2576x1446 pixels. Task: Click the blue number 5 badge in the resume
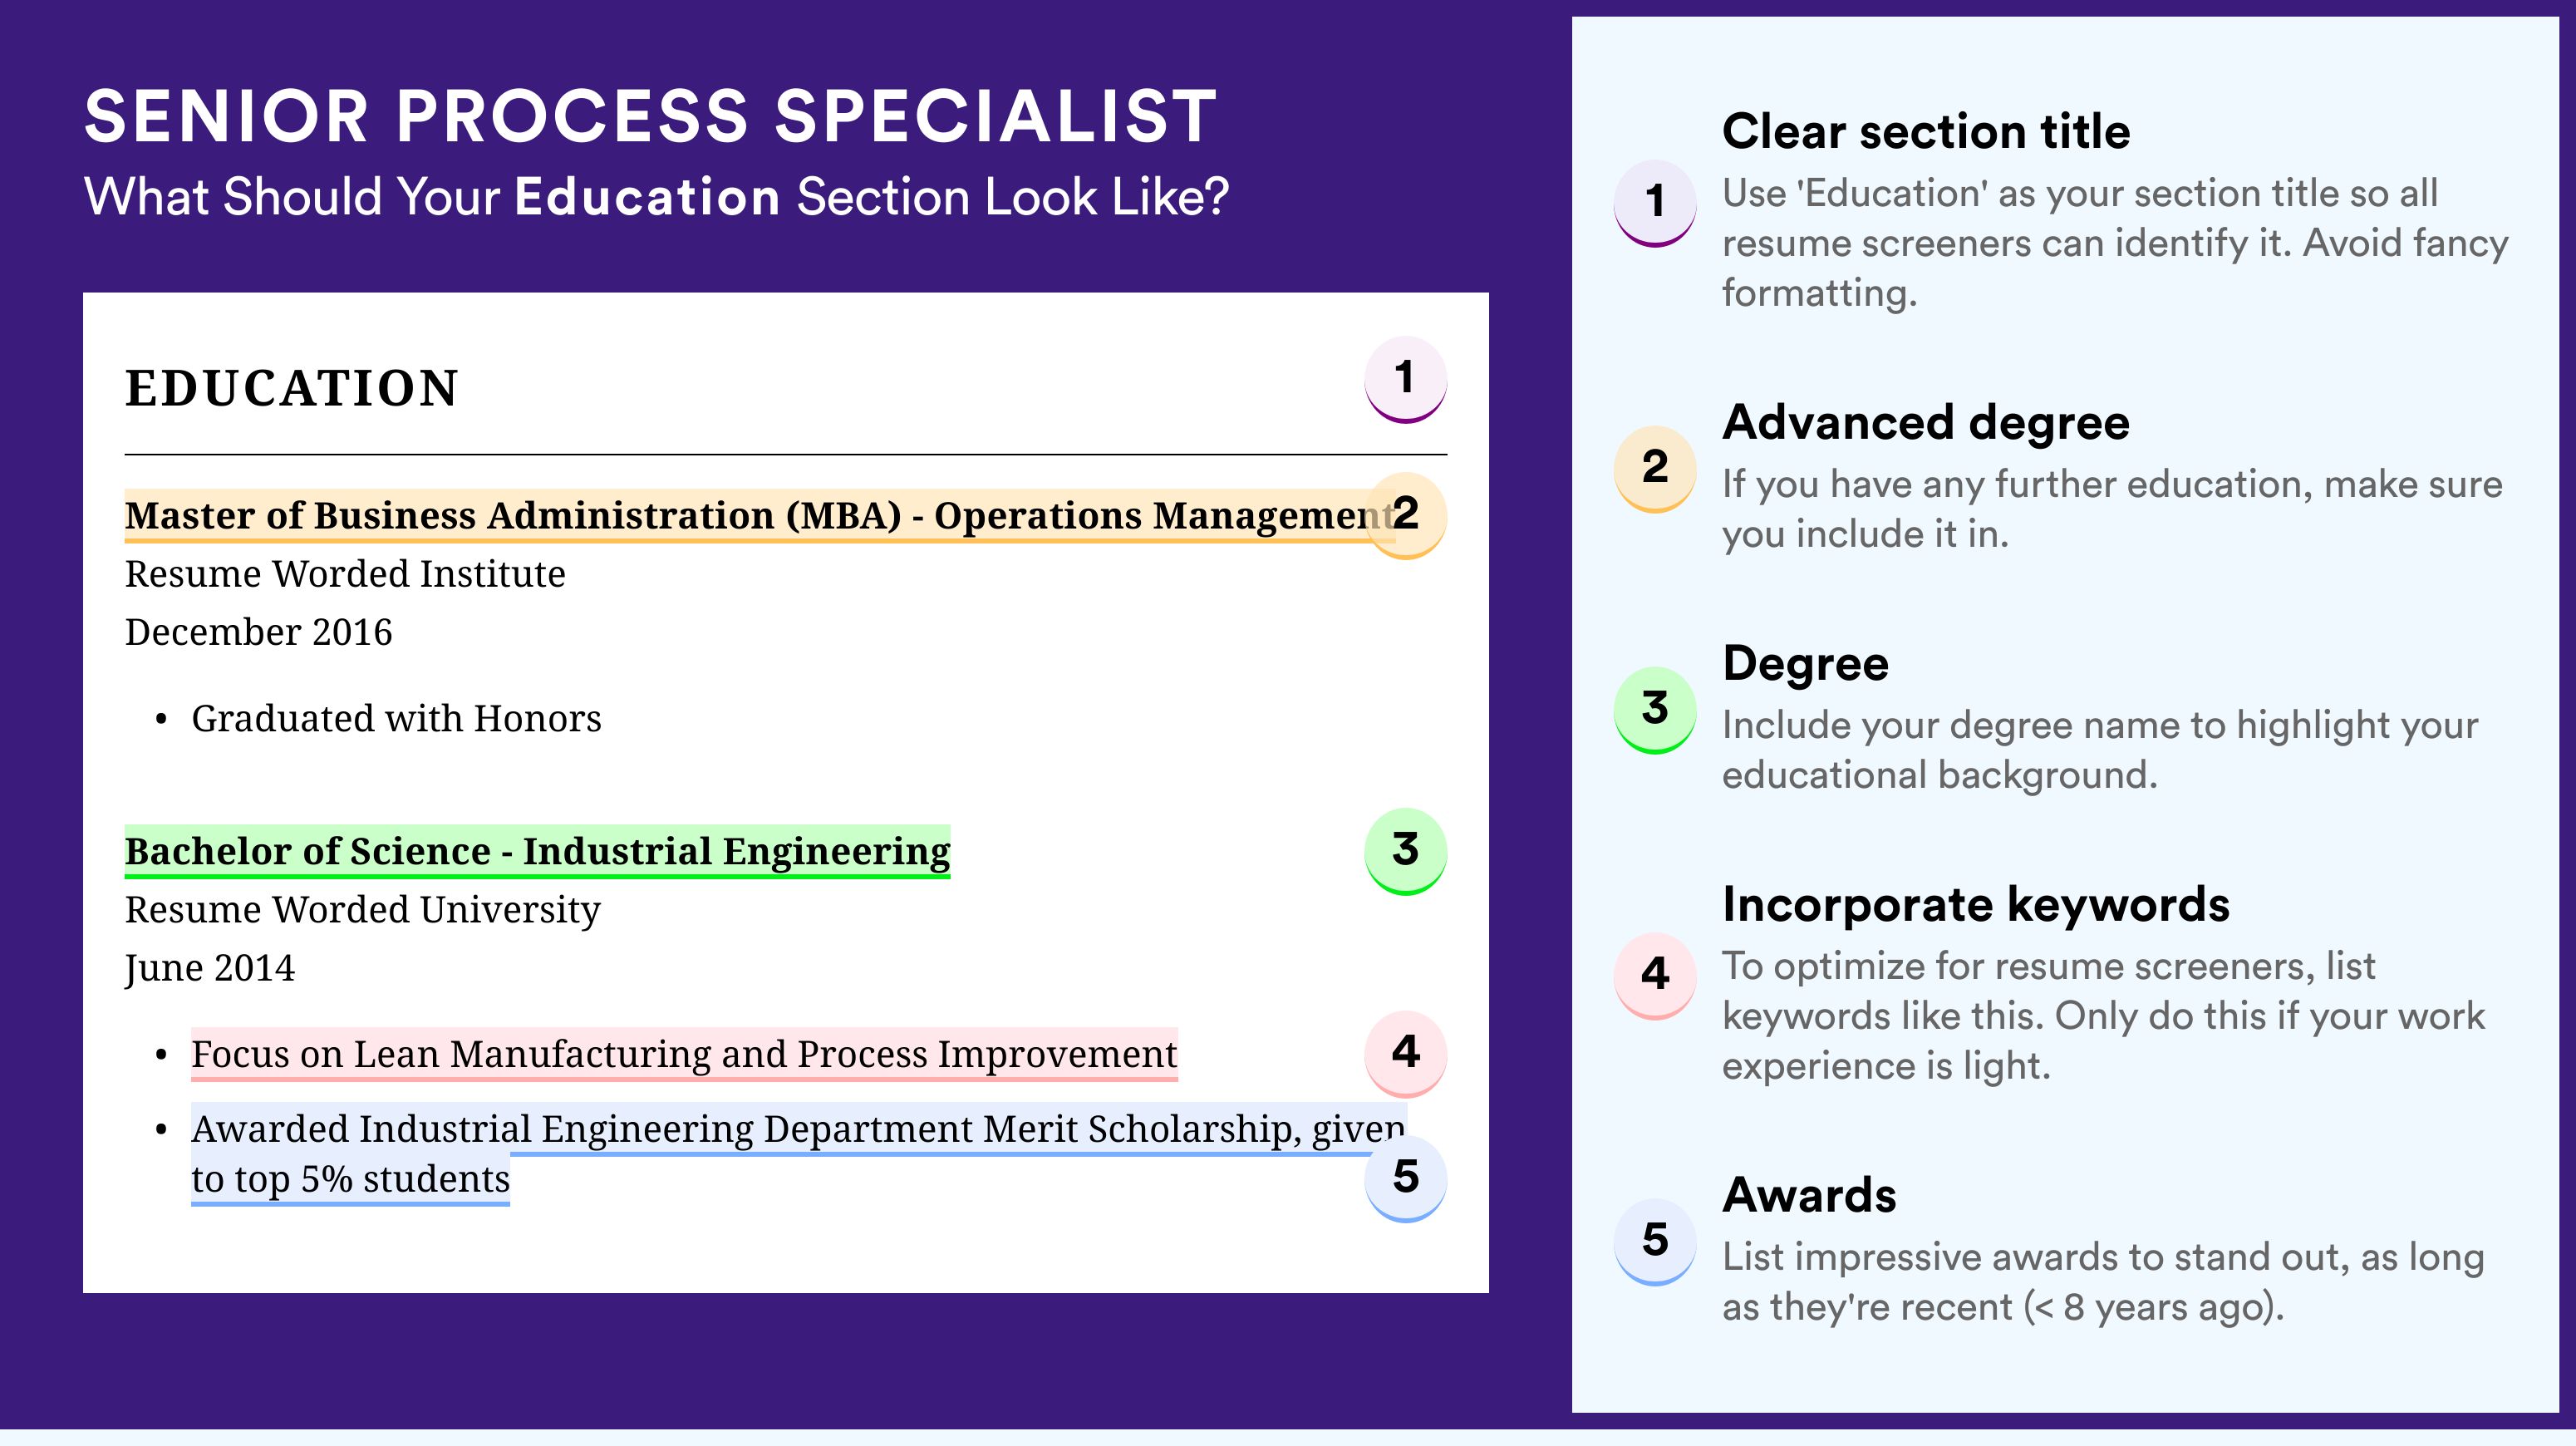pyautogui.click(x=1405, y=1178)
